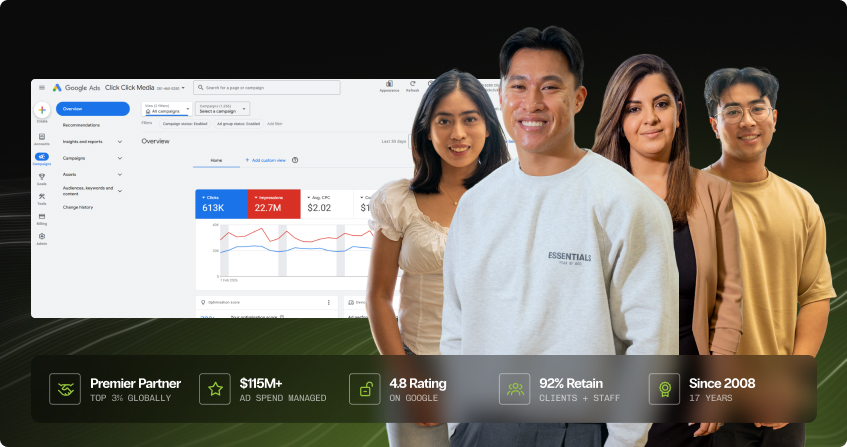Click the Create plus button
Screen dimensions: 847x447
tap(42, 110)
